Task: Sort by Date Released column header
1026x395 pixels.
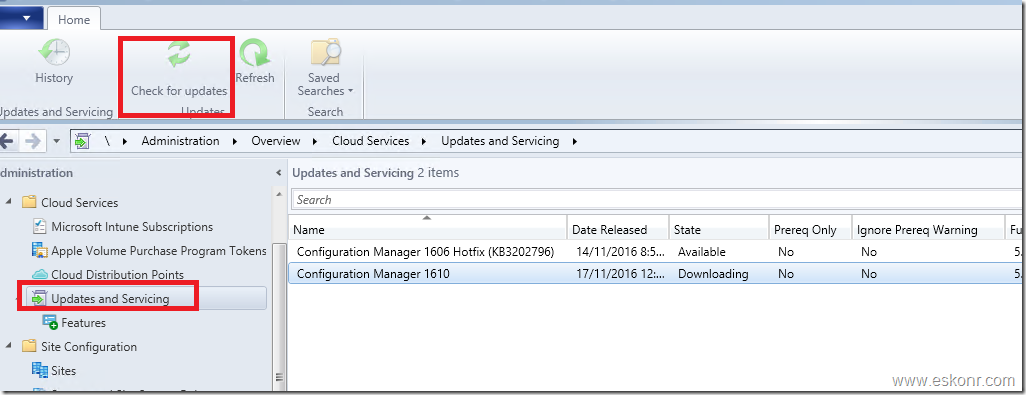Action: [x=618, y=230]
